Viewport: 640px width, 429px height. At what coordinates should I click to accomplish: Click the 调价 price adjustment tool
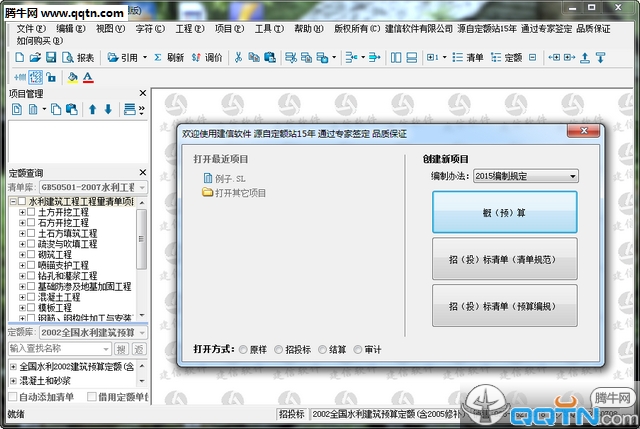207,58
